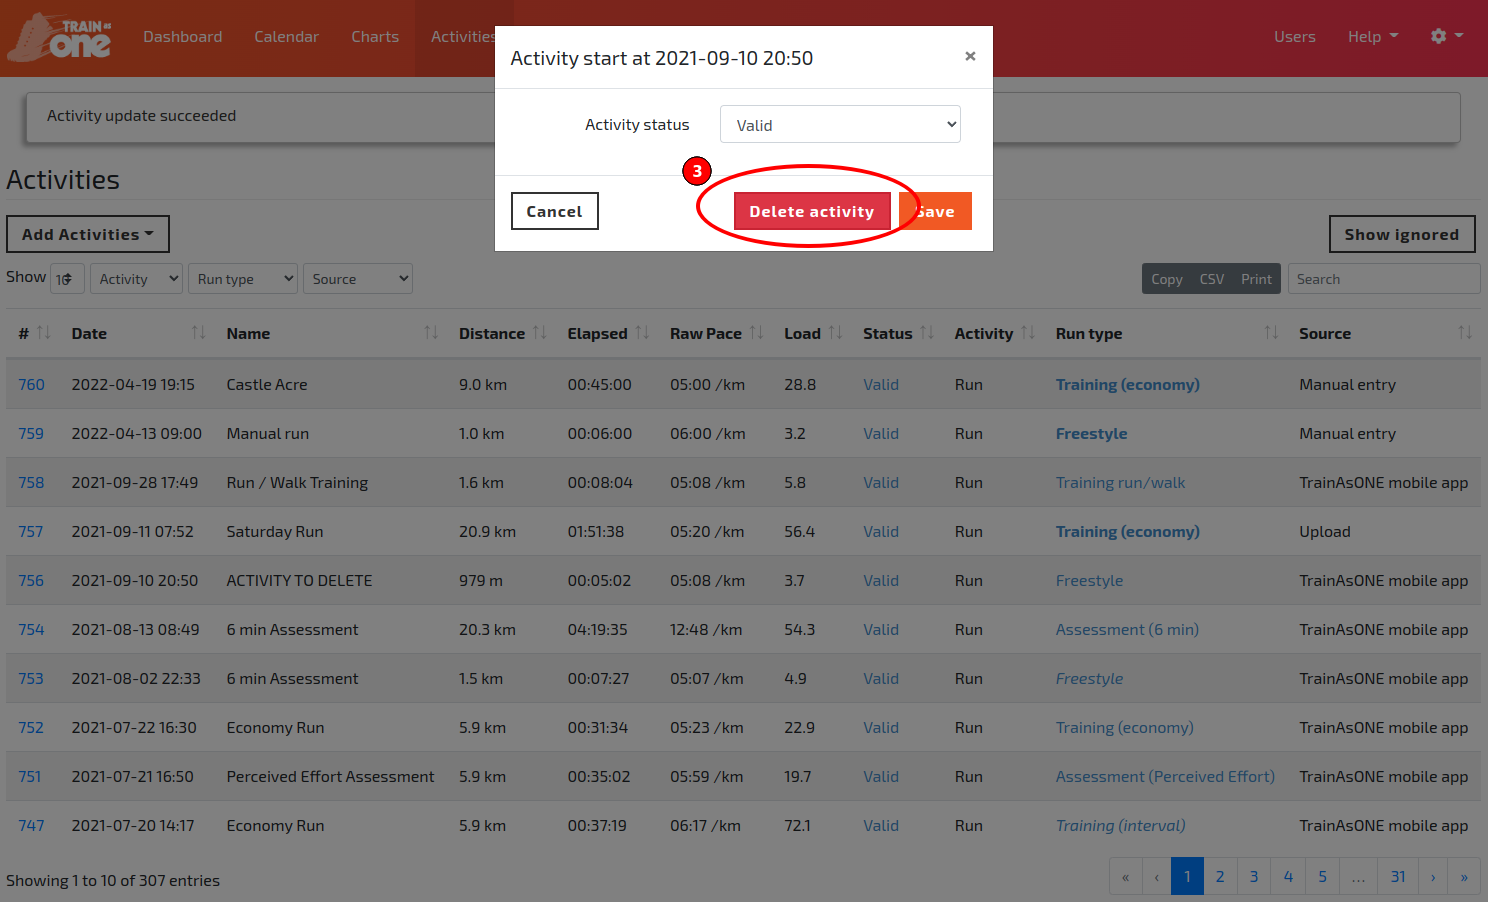Click Cancel in the dialog

point(554,211)
